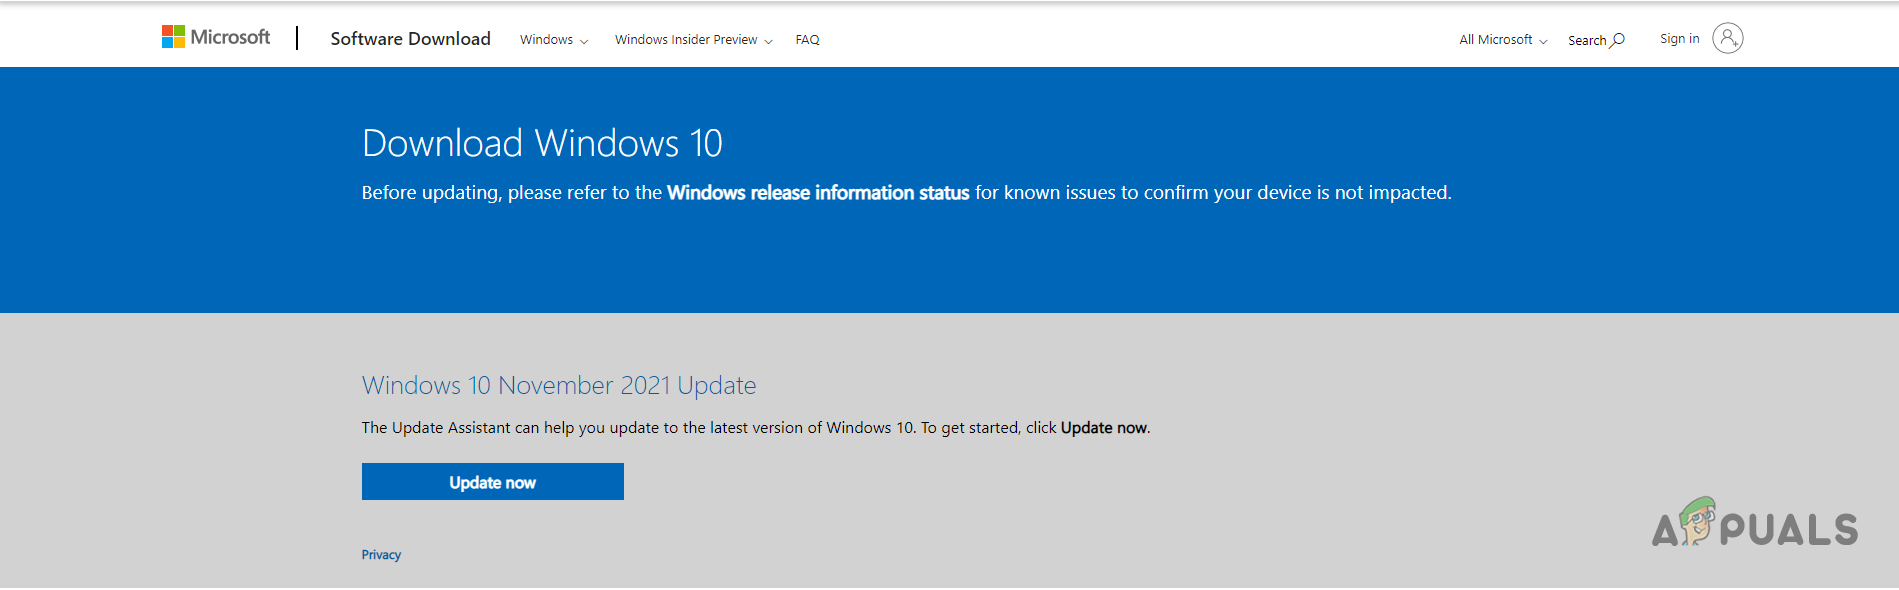The image size is (1899, 590).
Task: Open the All Microsoft menu
Action: pos(1495,40)
